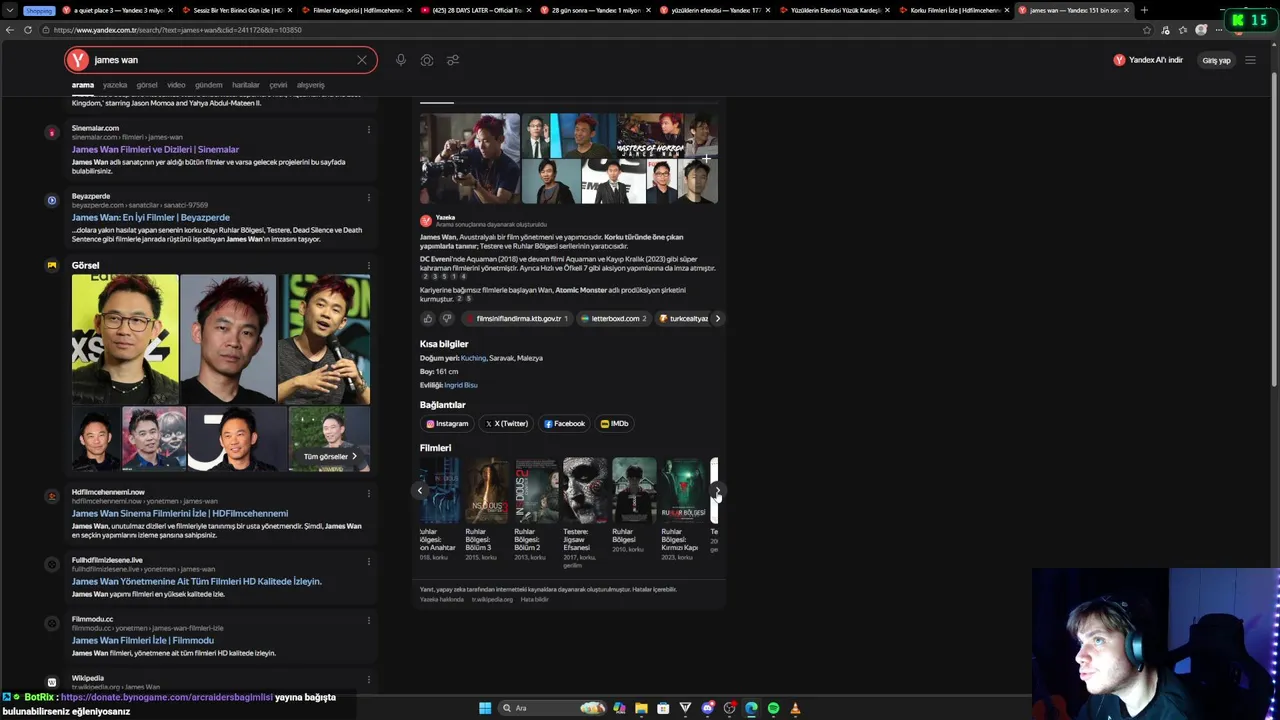
Task: Click the Giriş yap sign-in button
Action: click(x=1216, y=60)
